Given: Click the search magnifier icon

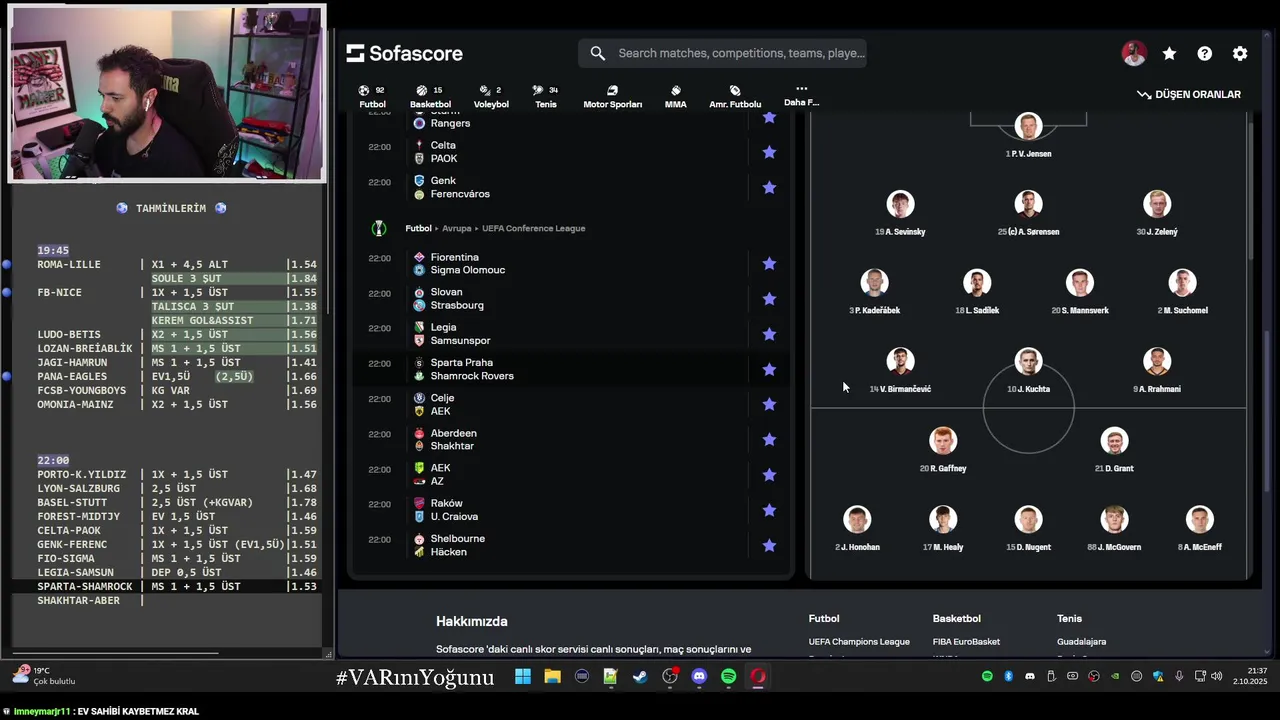Looking at the screenshot, I should (x=598, y=53).
